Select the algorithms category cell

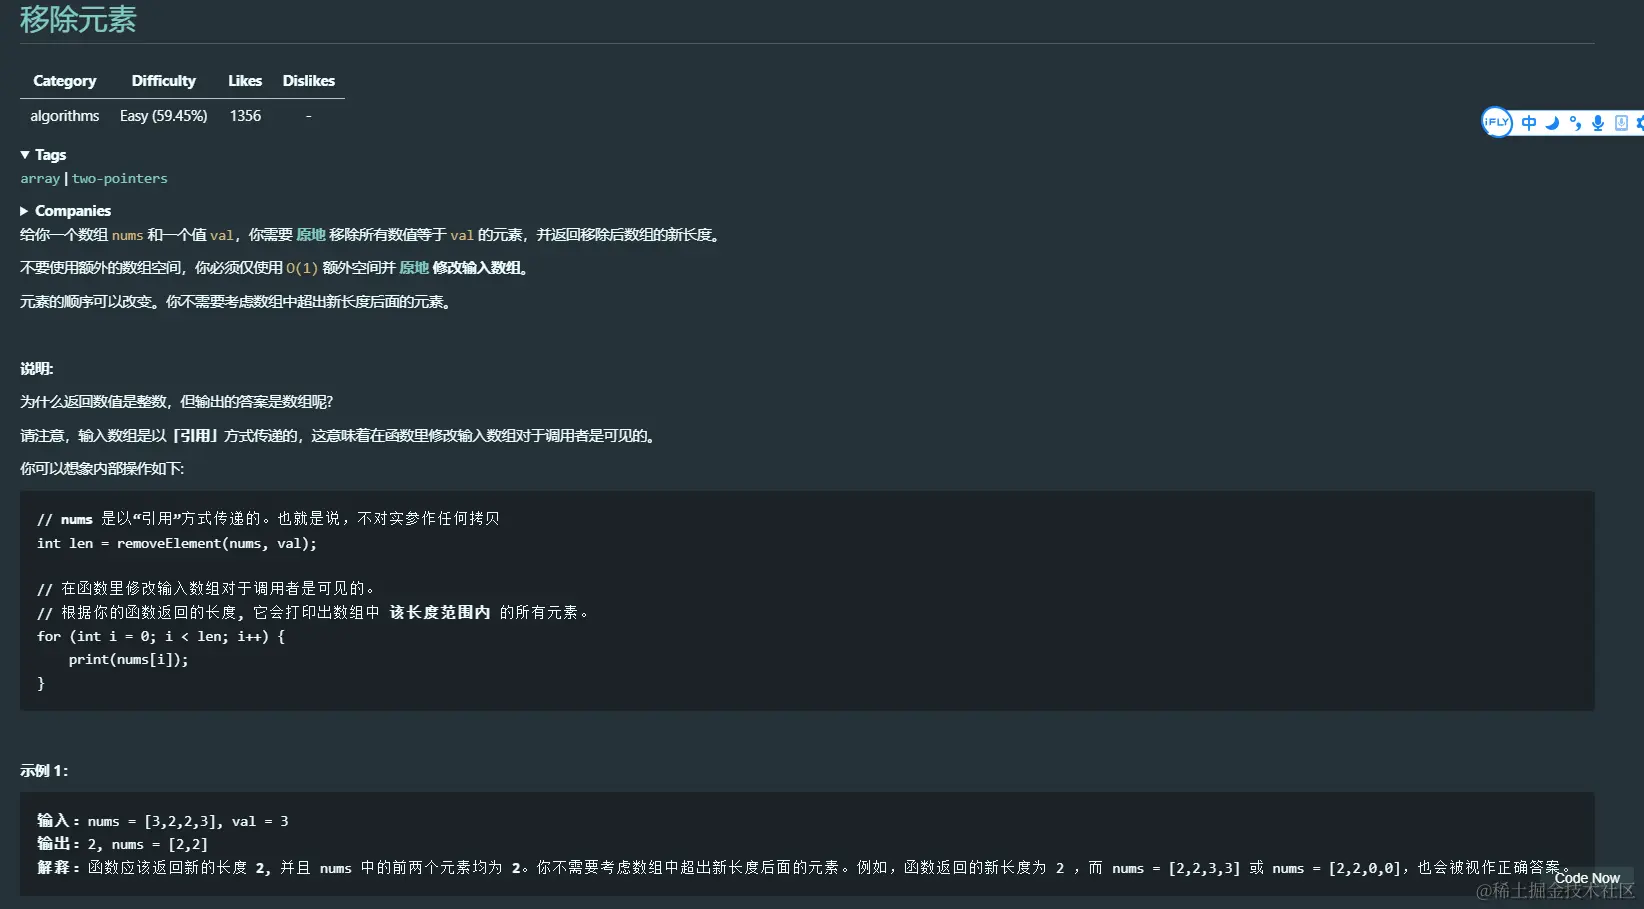point(65,116)
